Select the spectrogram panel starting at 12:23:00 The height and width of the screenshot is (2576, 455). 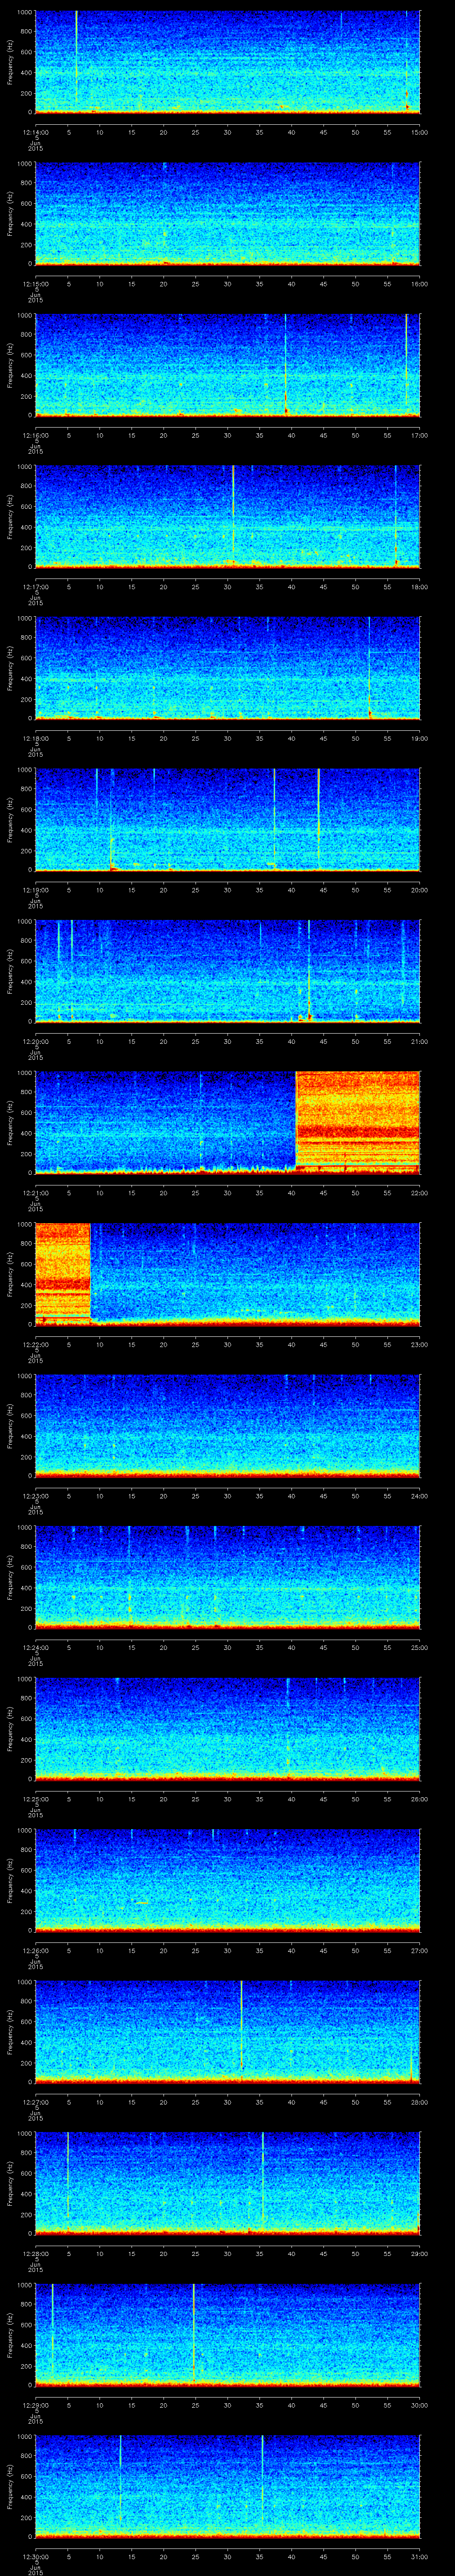[227, 1425]
